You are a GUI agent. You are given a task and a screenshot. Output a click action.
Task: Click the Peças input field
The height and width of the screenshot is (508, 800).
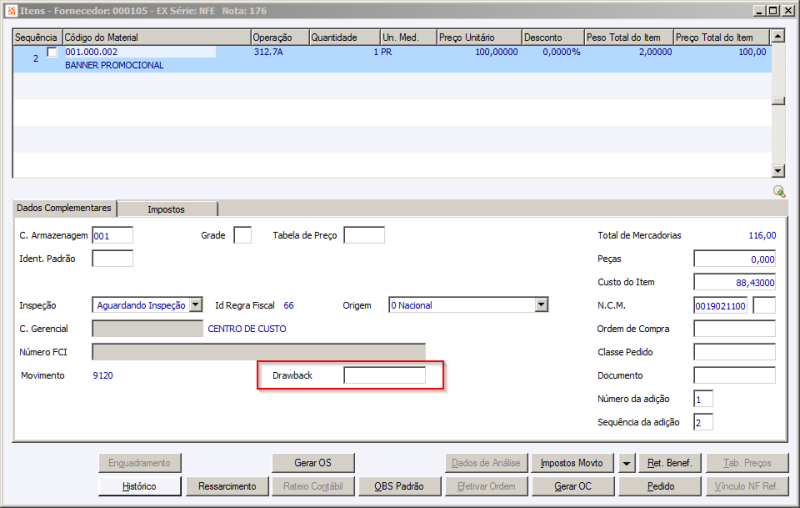[735, 259]
